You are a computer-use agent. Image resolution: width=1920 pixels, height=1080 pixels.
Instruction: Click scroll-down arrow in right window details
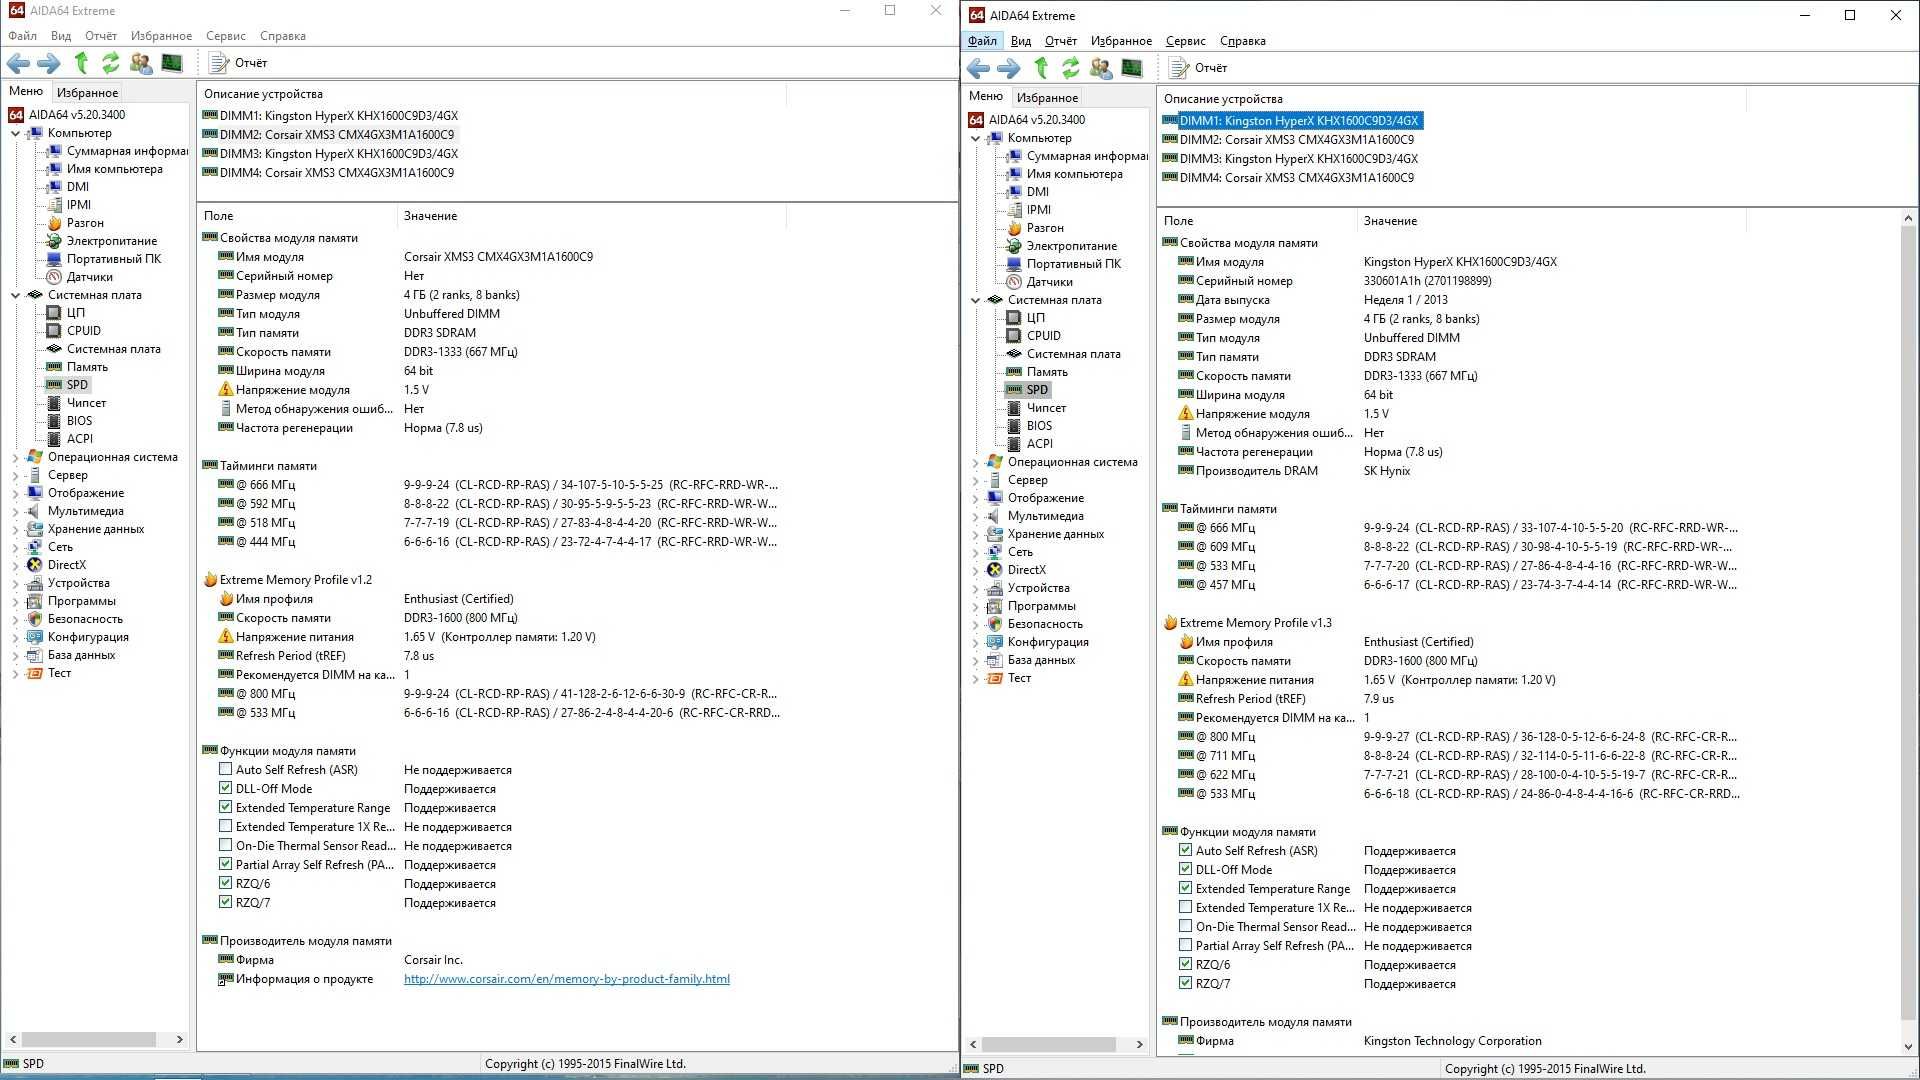[1908, 1046]
